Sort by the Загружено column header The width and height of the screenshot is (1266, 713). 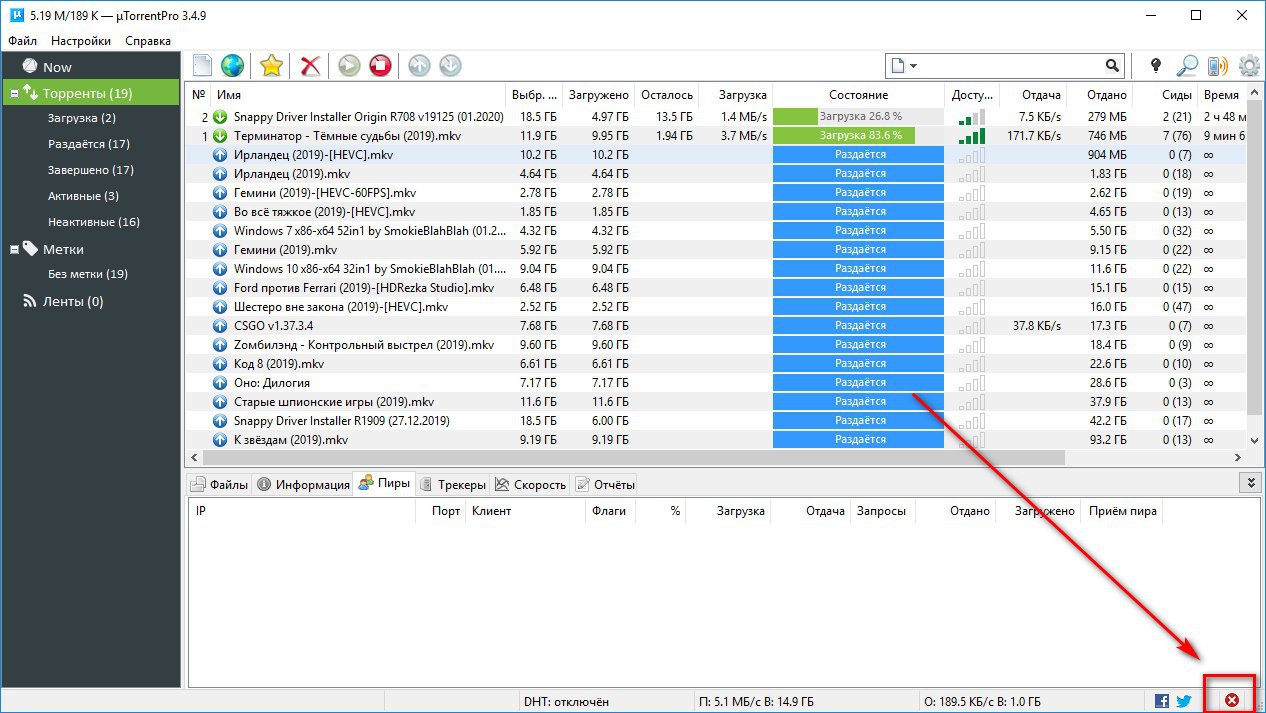pos(598,94)
